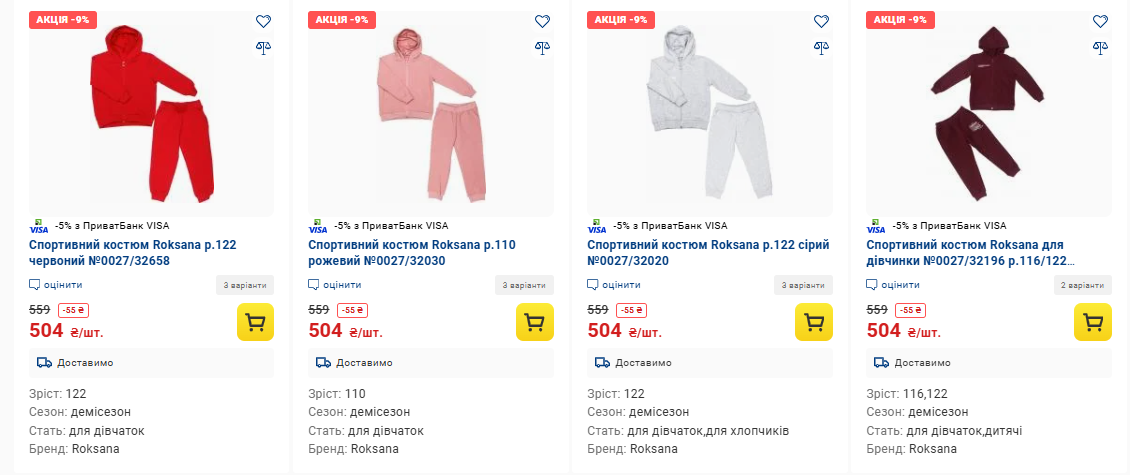Rate the pink tracksuit via оцінити
Image resolution: width=1130 pixels, height=475 pixels.
(335, 285)
